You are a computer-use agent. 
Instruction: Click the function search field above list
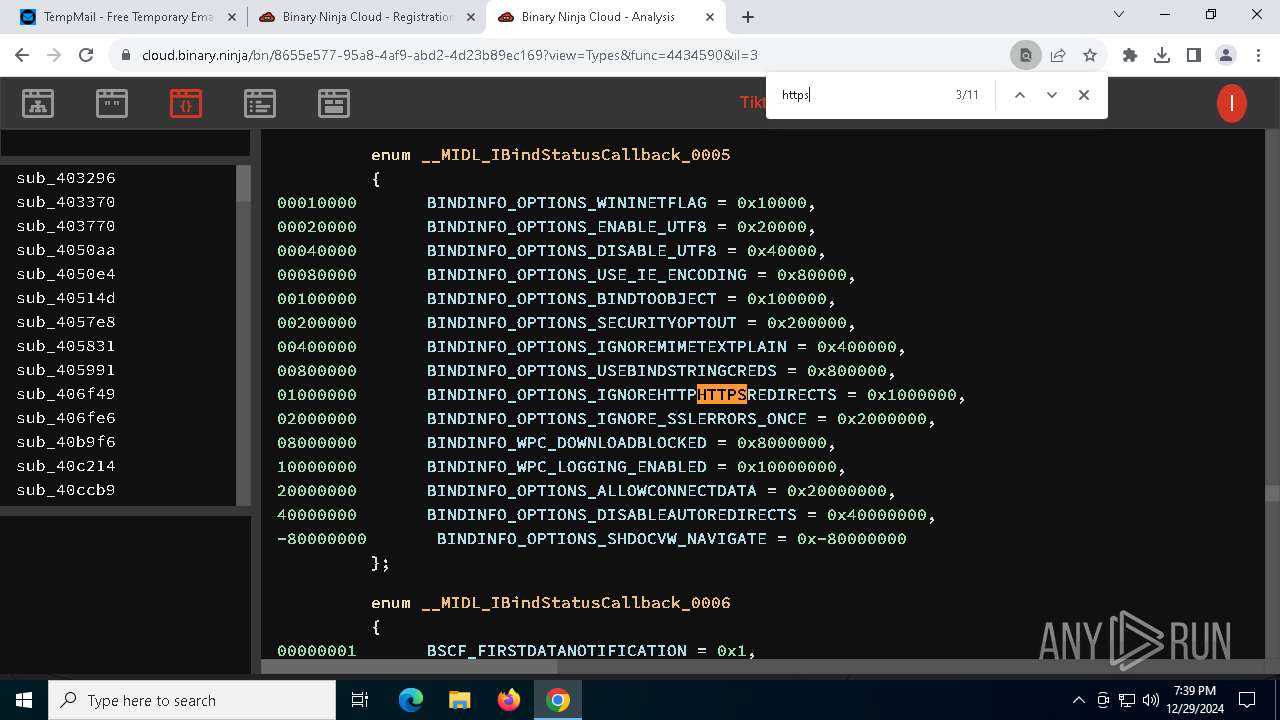click(125, 143)
